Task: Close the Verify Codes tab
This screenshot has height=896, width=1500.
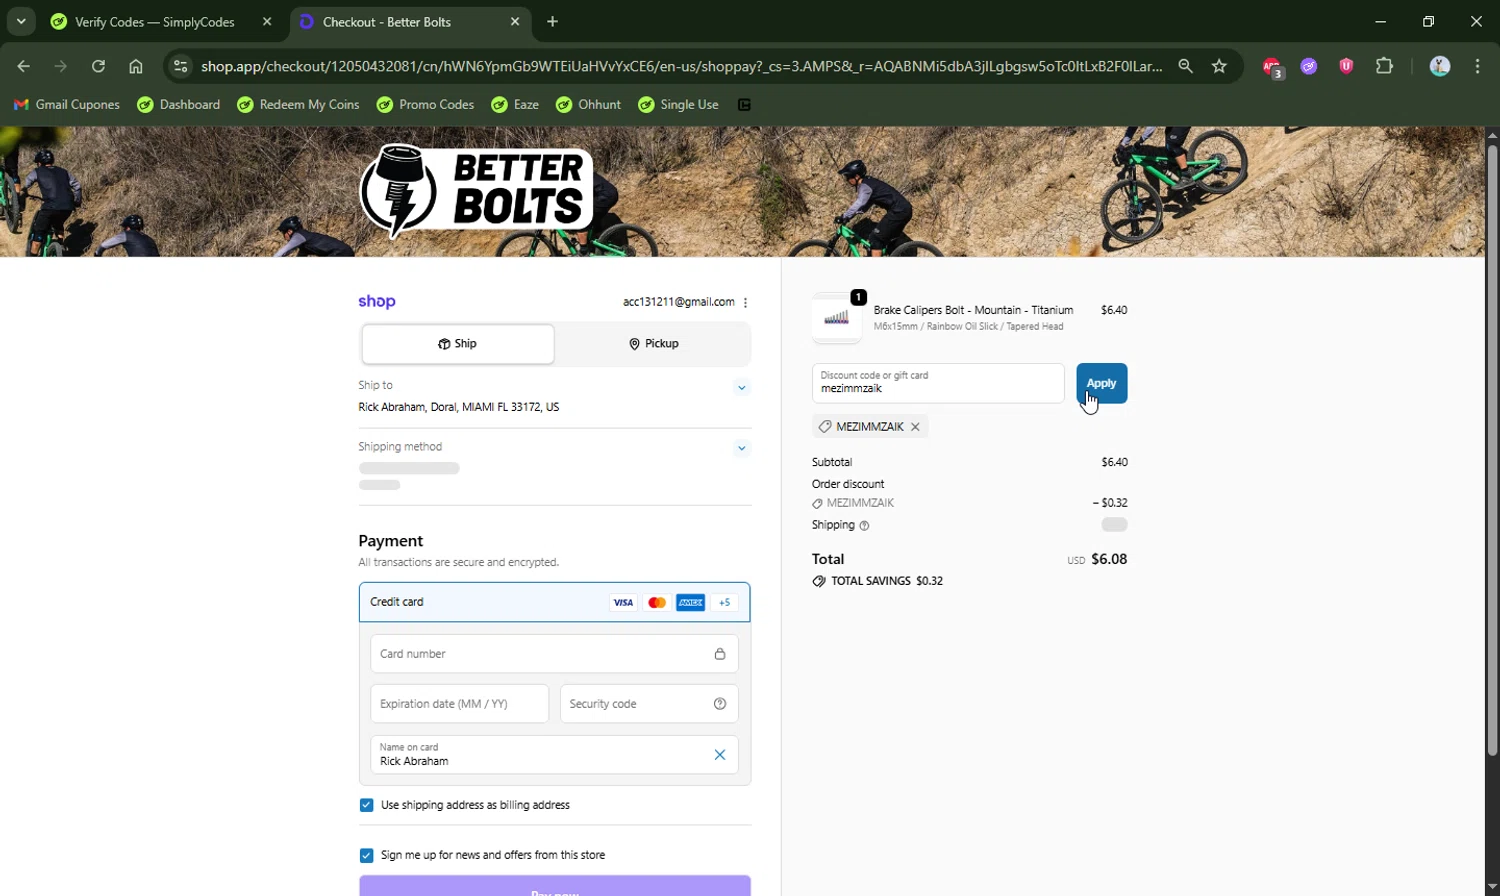Action: pyautogui.click(x=267, y=21)
